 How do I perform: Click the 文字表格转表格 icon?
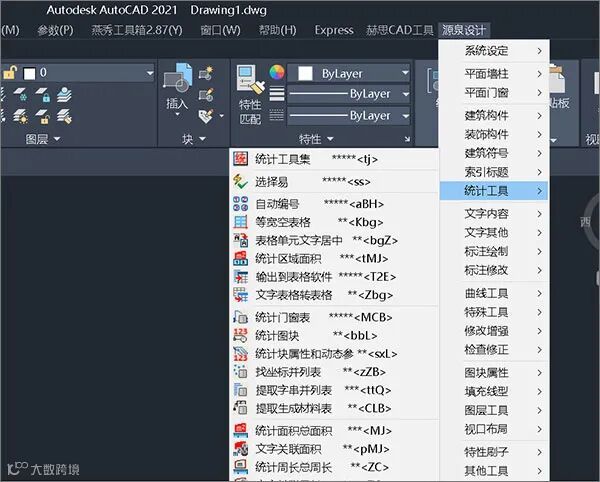click(240, 295)
